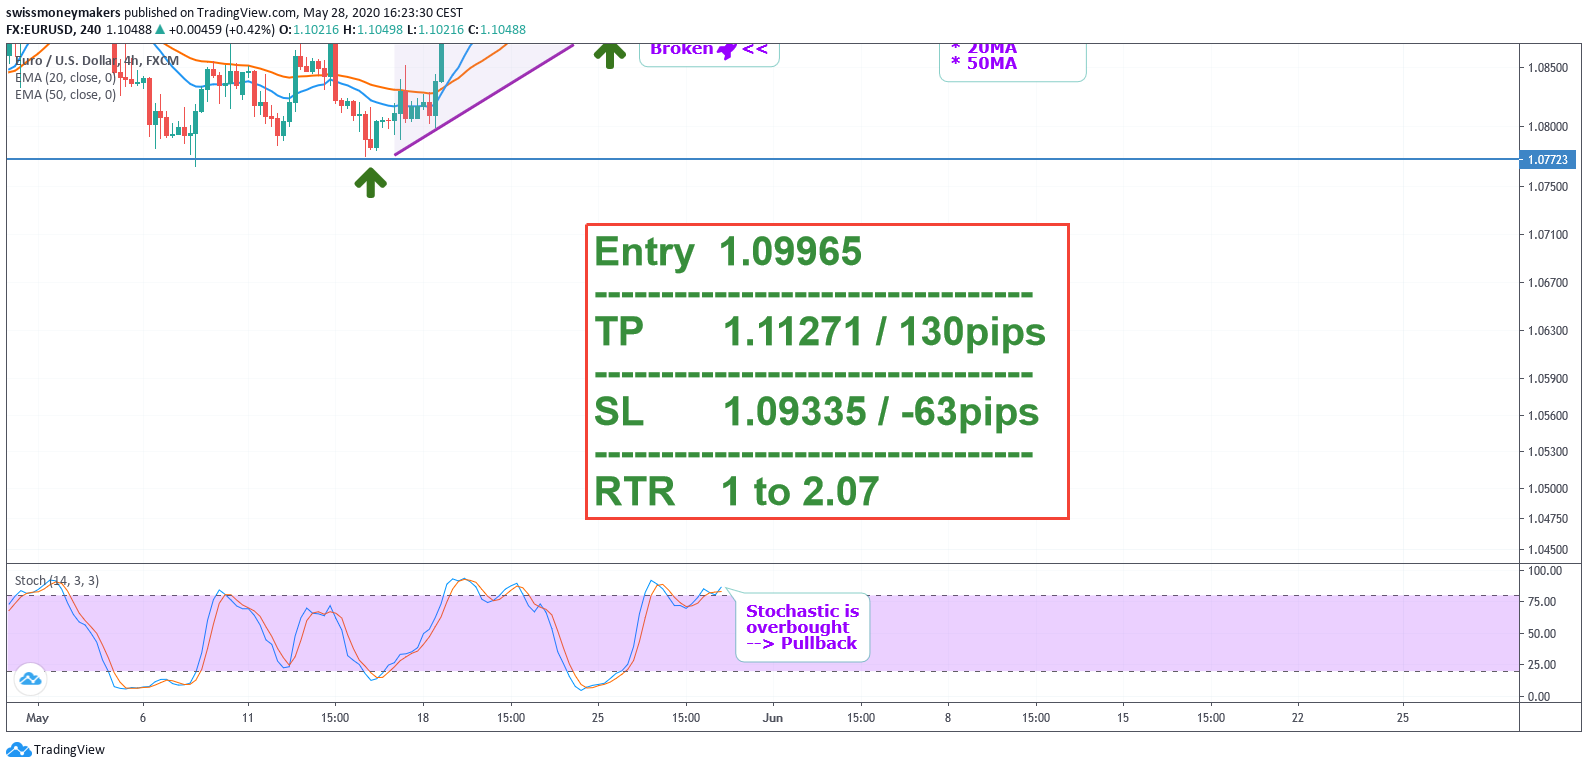The width and height of the screenshot is (1588, 768).
Task: Click the 11 date label on time axis
Action: (248, 718)
